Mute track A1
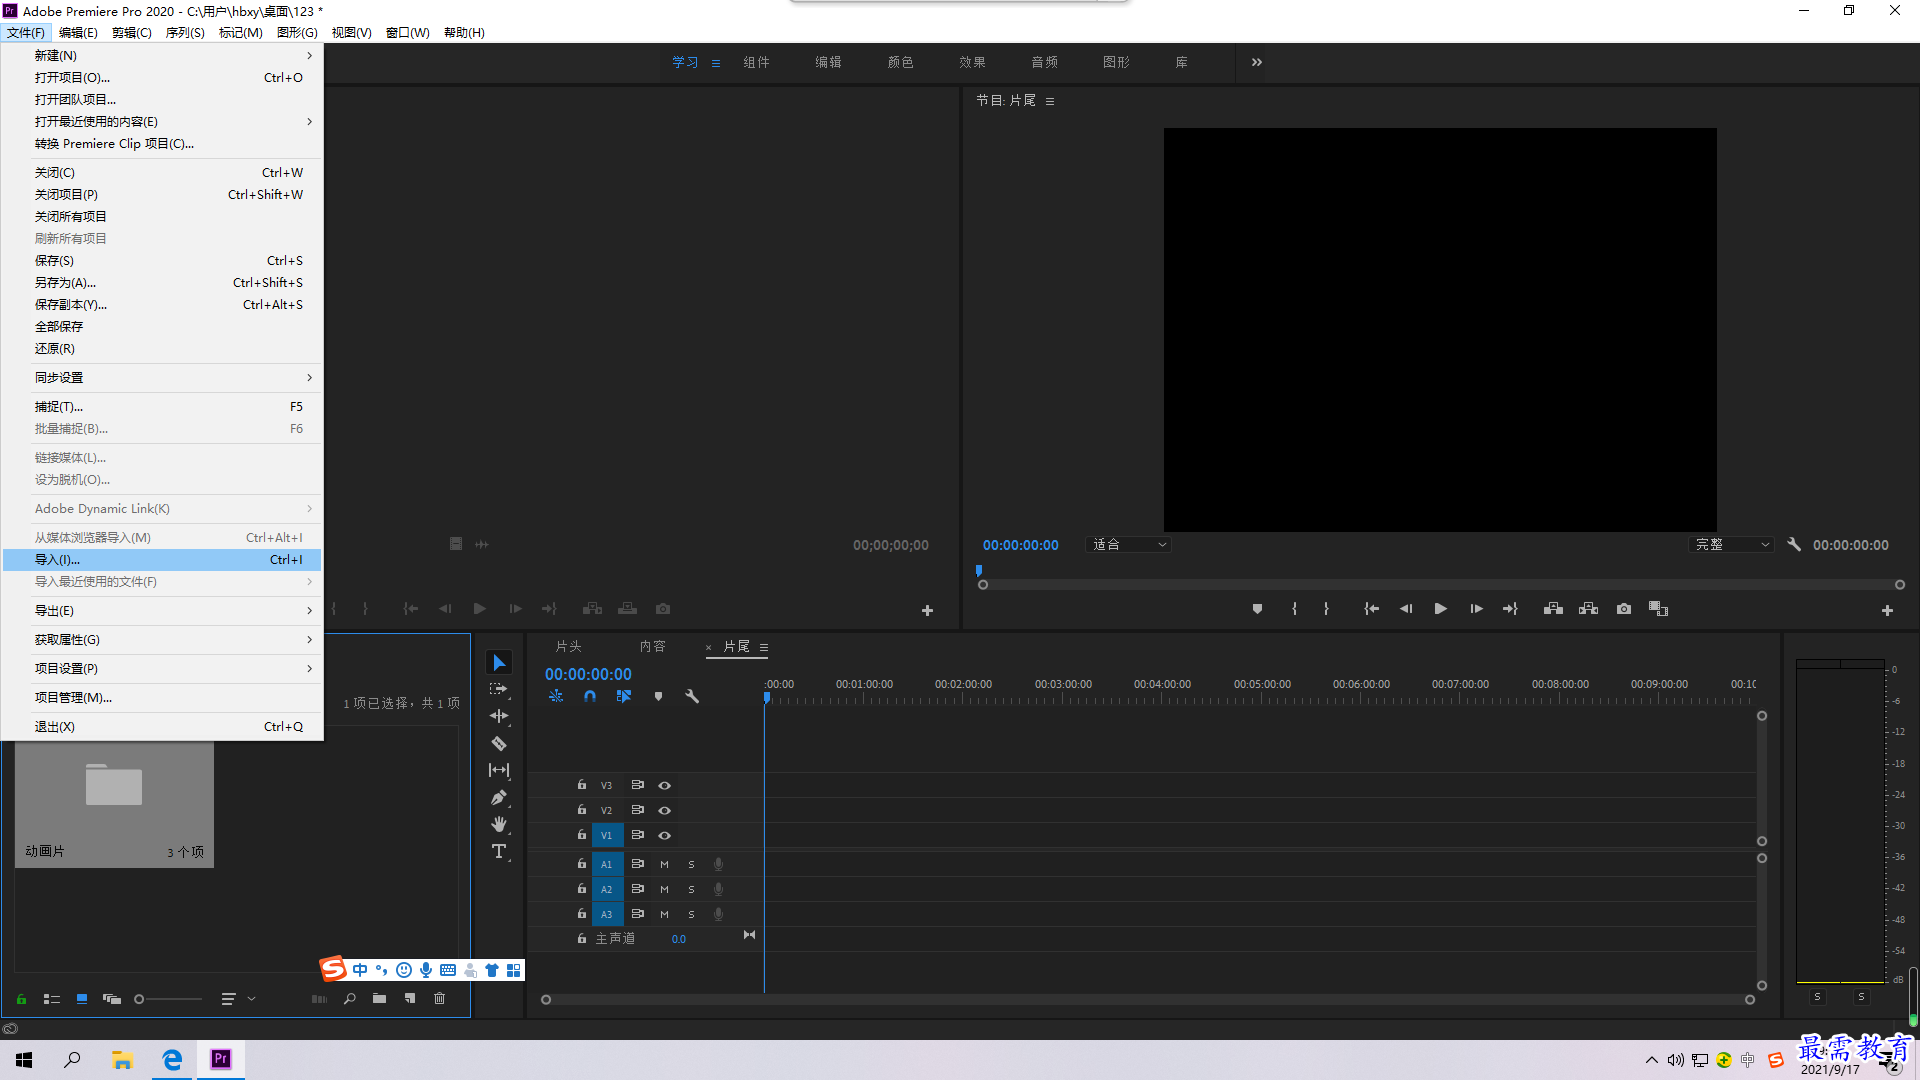Image resolution: width=1920 pixels, height=1080 pixels. tap(664, 864)
